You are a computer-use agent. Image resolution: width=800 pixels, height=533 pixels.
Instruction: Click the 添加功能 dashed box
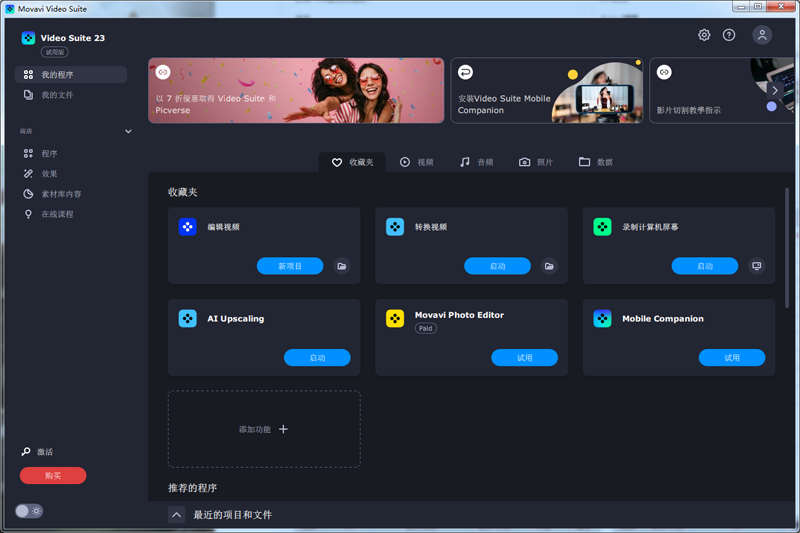pos(264,429)
